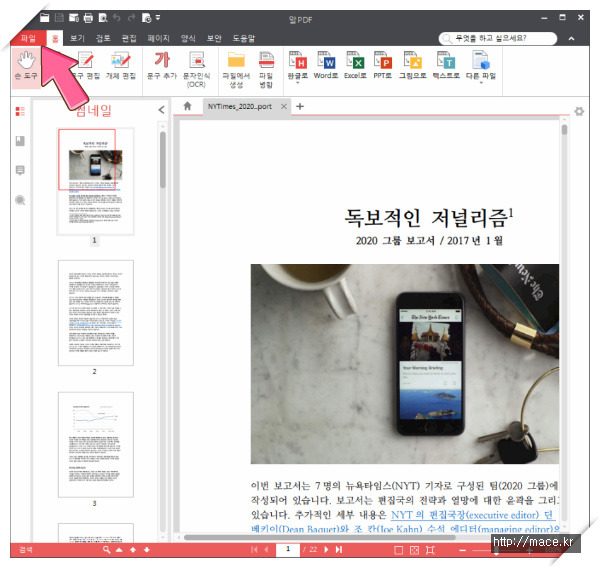Screen dimensions: 600x568
Task: Open a new tab with the plus button
Action: (x=300, y=106)
